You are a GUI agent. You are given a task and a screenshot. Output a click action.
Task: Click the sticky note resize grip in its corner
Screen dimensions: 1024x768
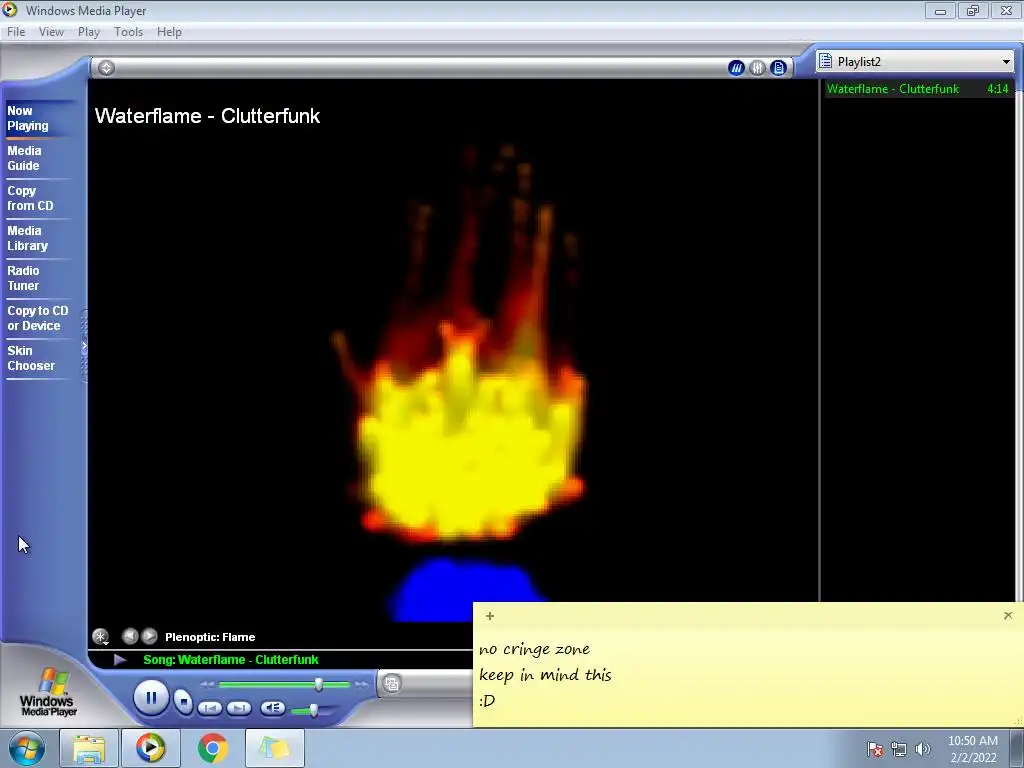pos(1017,721)
